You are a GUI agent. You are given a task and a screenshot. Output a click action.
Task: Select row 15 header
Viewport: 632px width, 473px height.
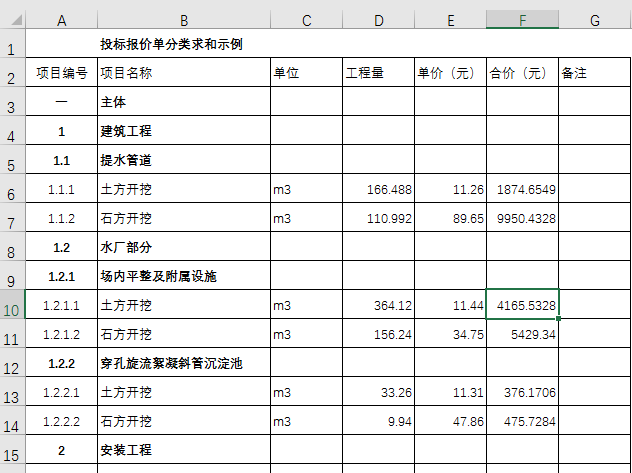(x=12, y=450)
